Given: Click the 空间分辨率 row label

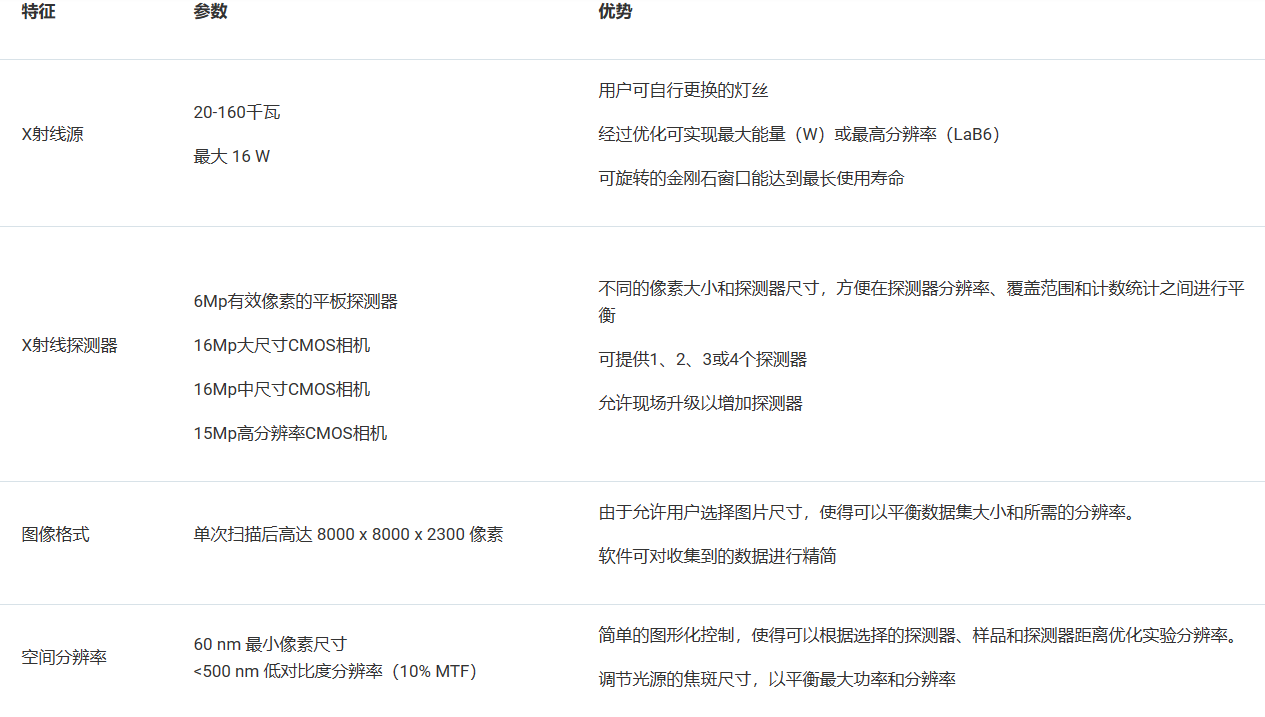Looking at the screenshot, I should pos(62,657).
